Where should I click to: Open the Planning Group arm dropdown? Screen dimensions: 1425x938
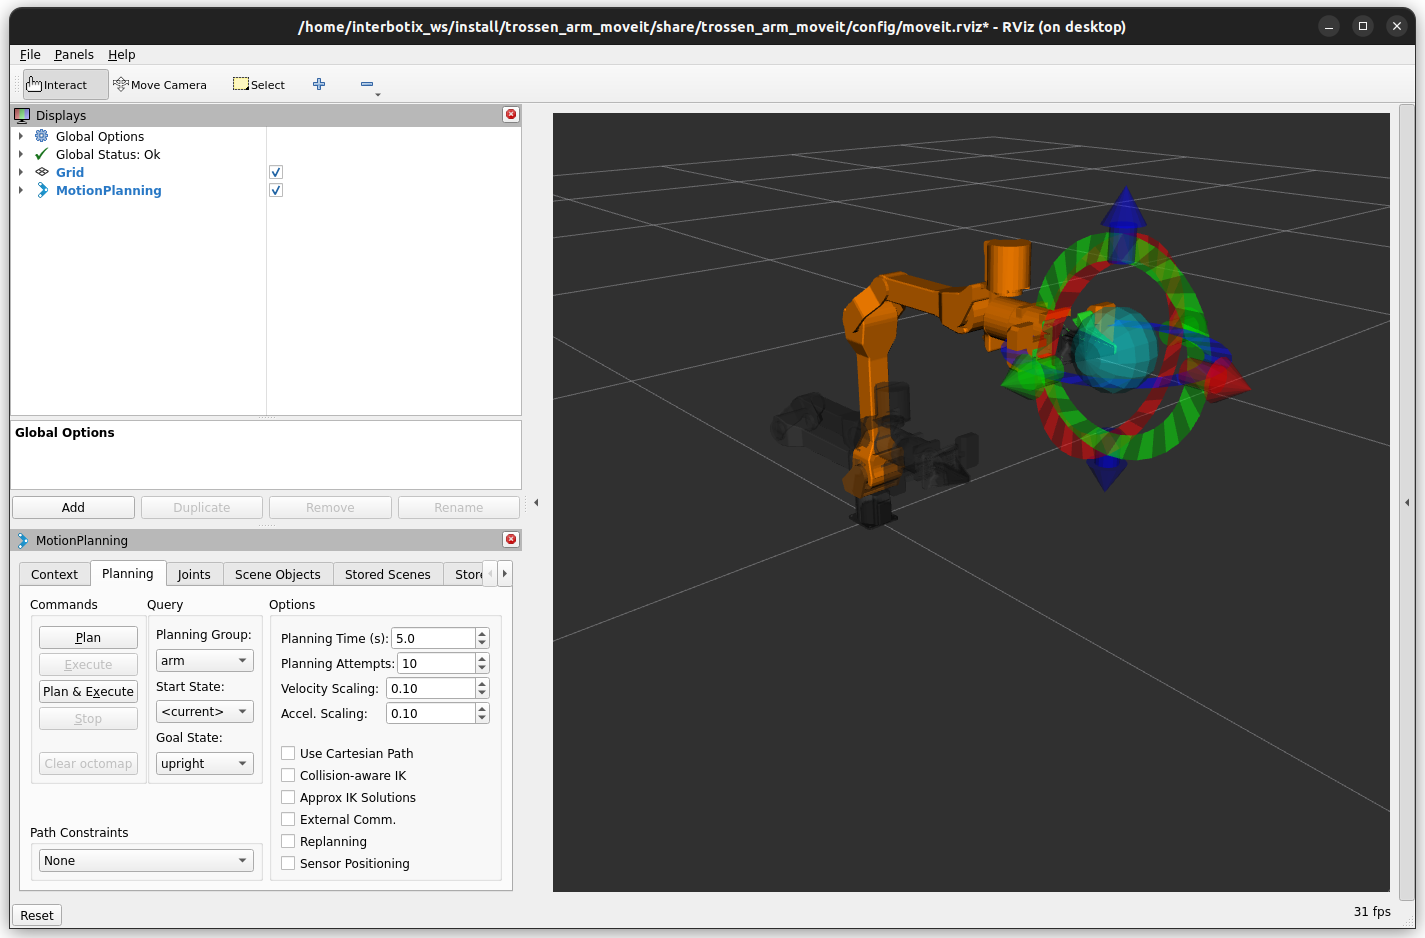(205, 661)
